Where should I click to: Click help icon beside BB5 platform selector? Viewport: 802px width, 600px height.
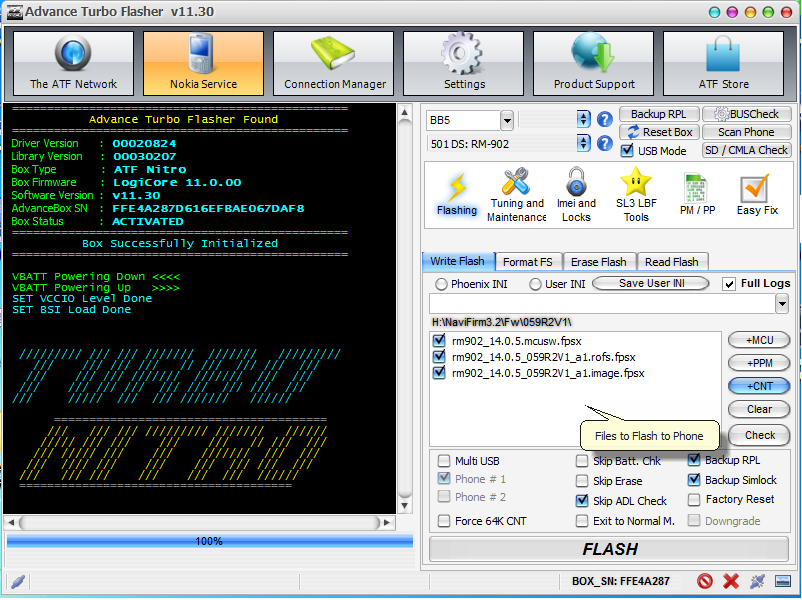click(x=605, y=120)
